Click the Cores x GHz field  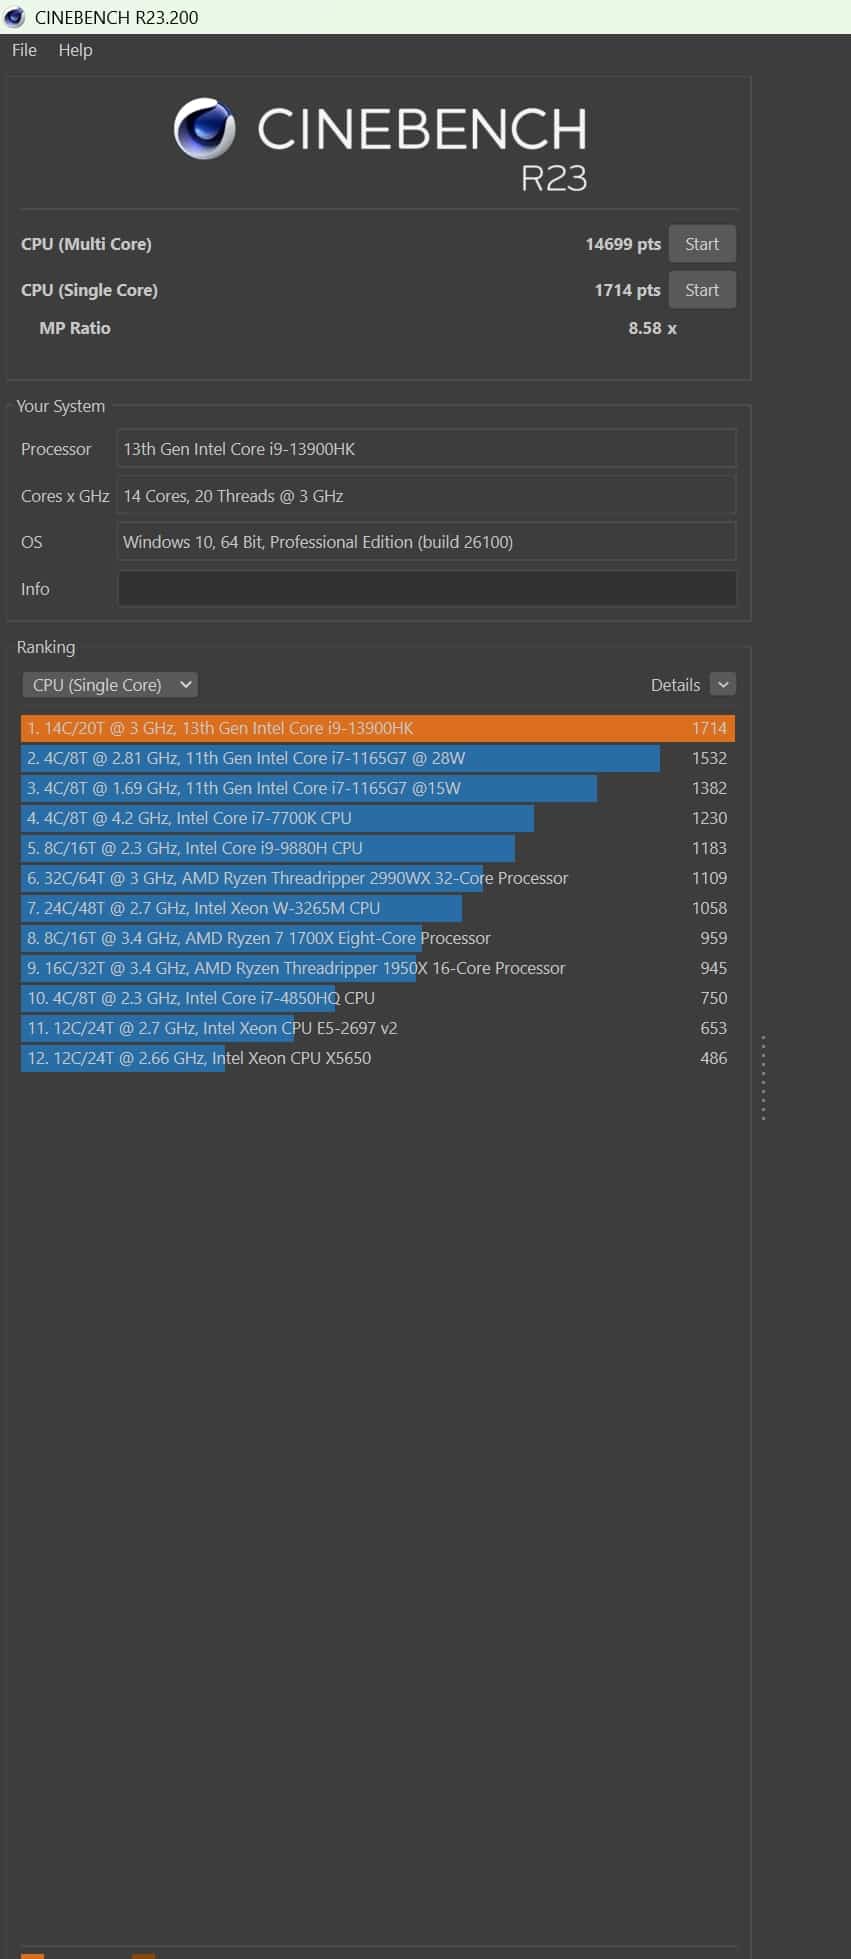click(427, 496)
